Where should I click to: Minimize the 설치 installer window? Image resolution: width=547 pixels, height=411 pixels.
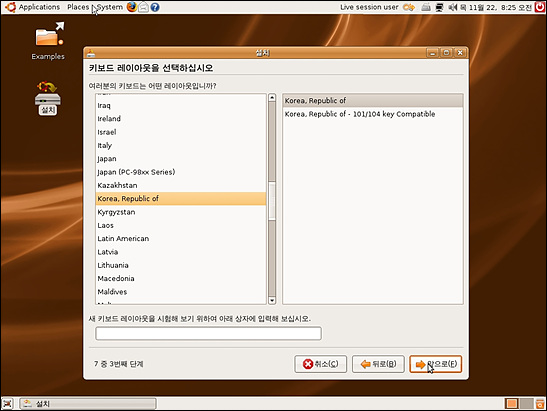tap(433, 53)
